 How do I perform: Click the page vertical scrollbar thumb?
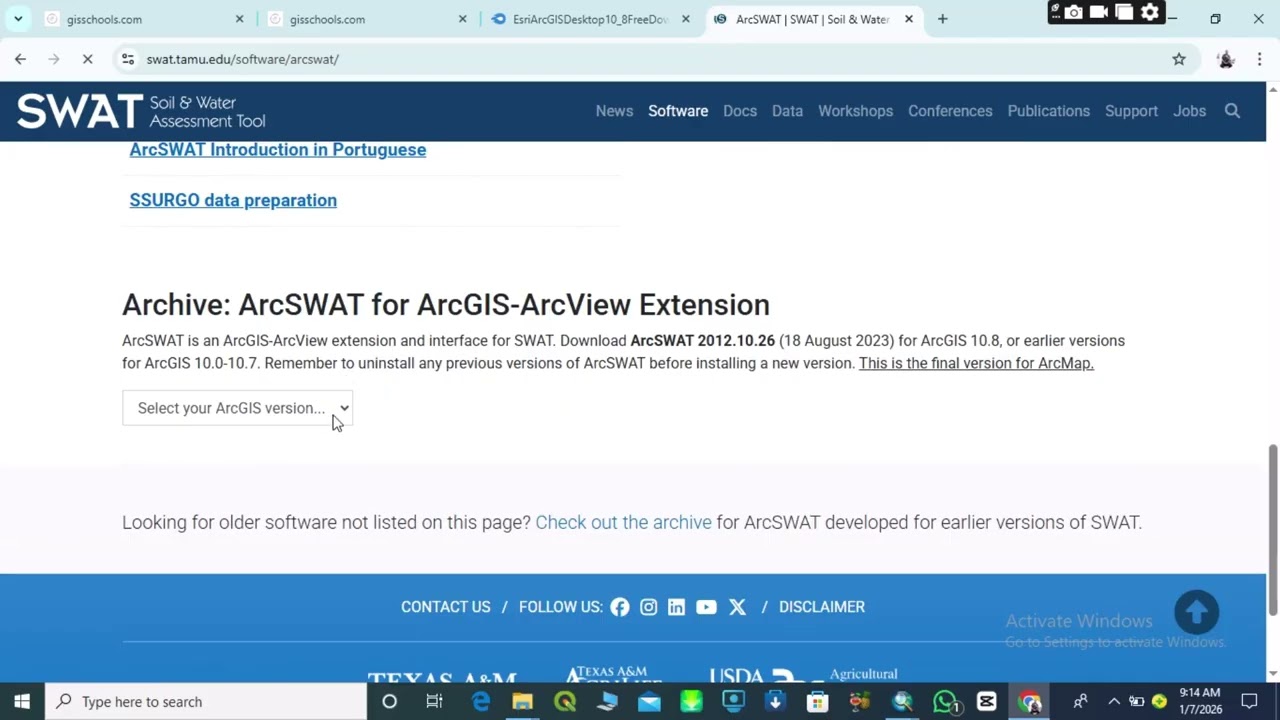[x=1273, y=530]
